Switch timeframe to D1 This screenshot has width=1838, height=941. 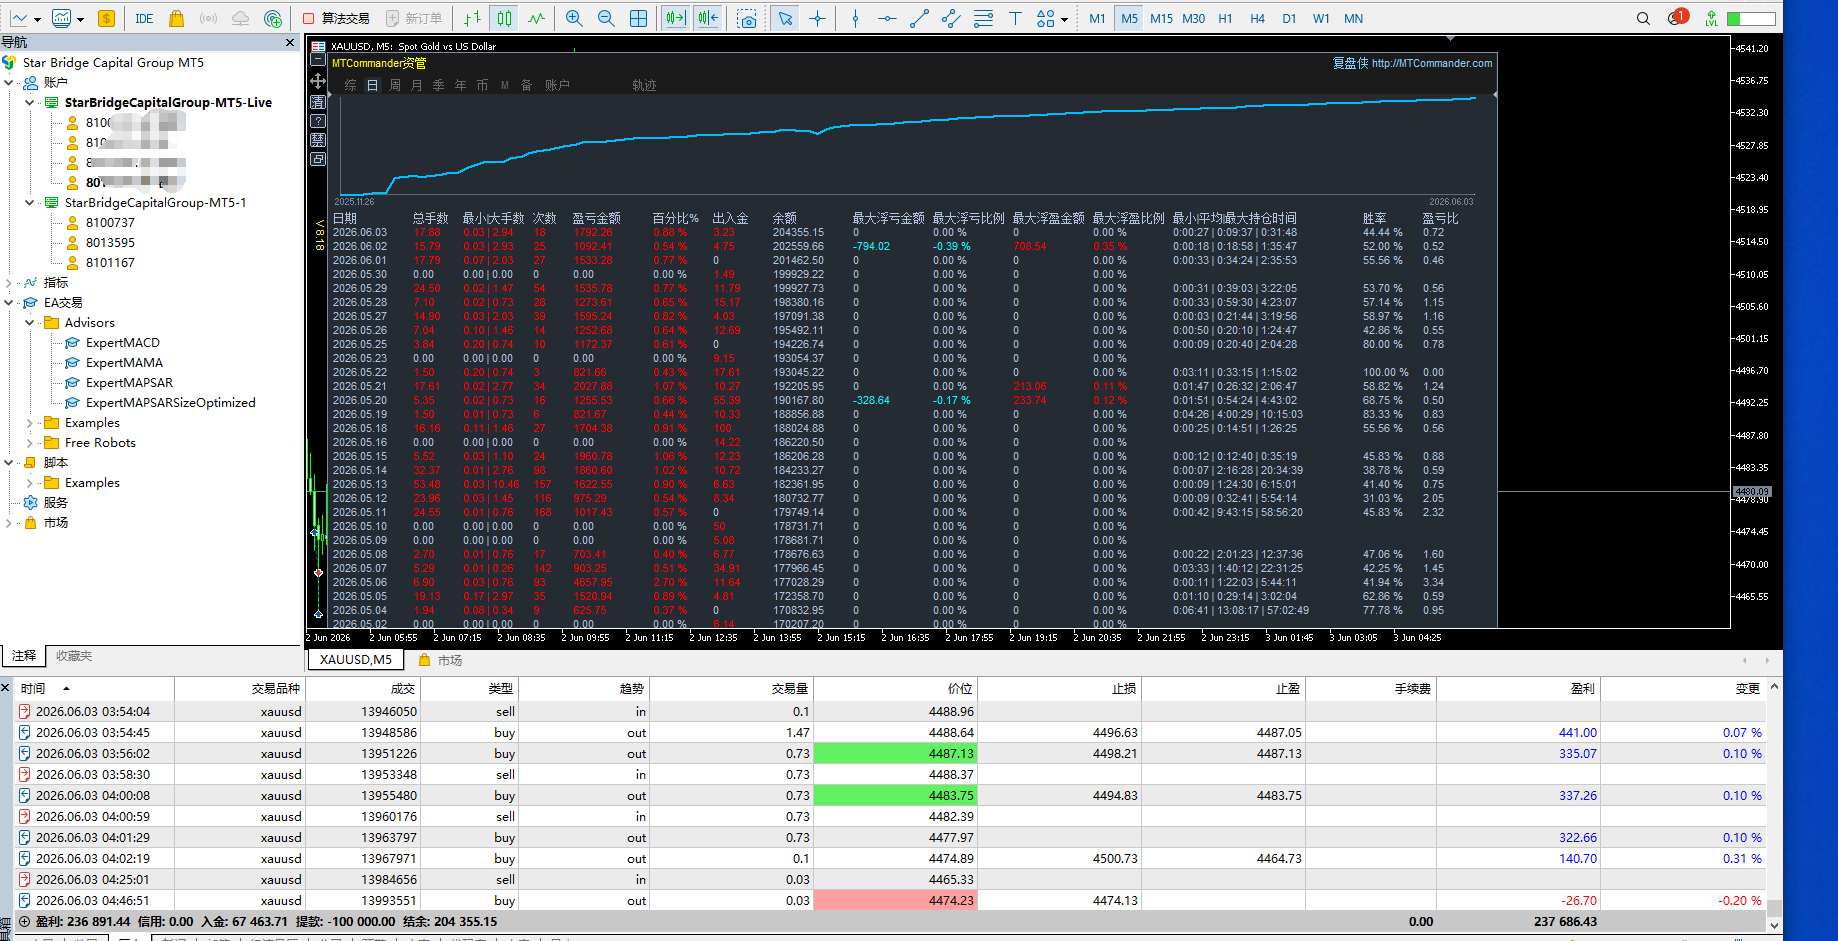tap(1289, 18)
